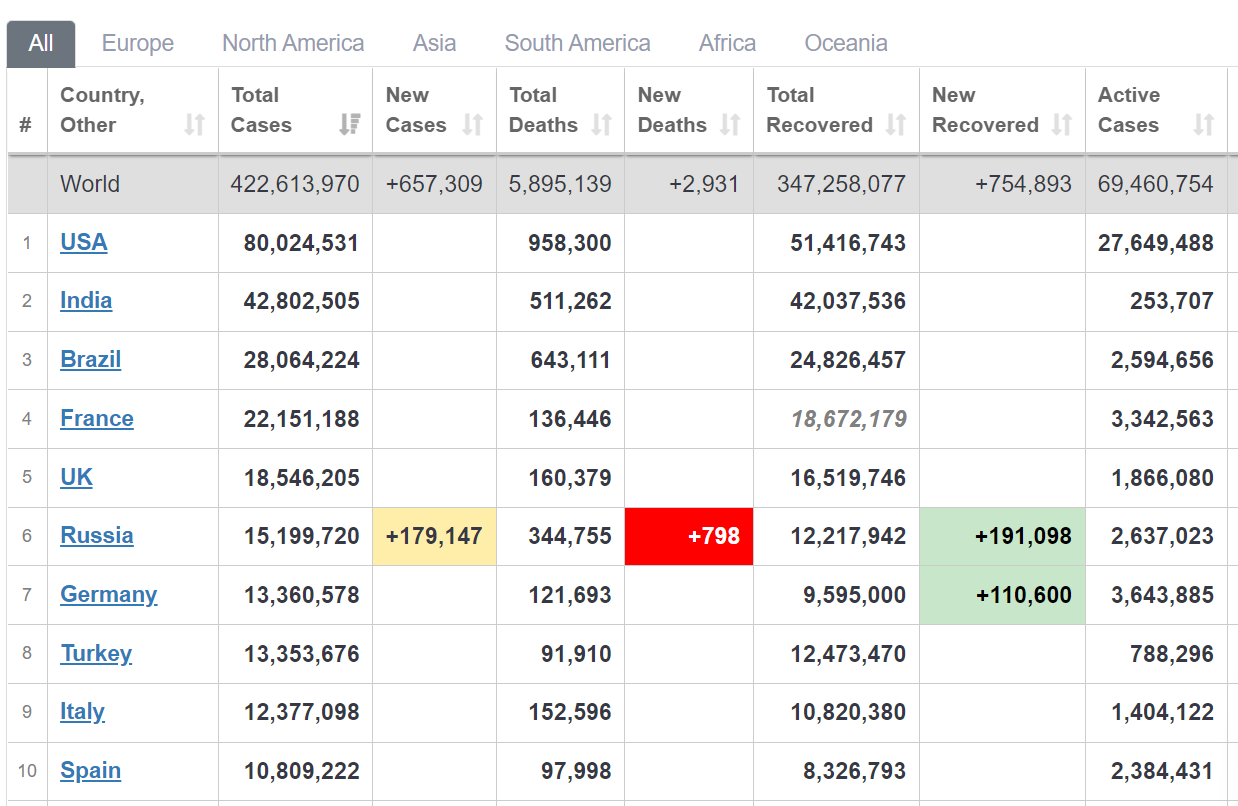This screenshot has width=1238, height=806.
Task: Follow the Brazil link
Action: pos(91,360)
